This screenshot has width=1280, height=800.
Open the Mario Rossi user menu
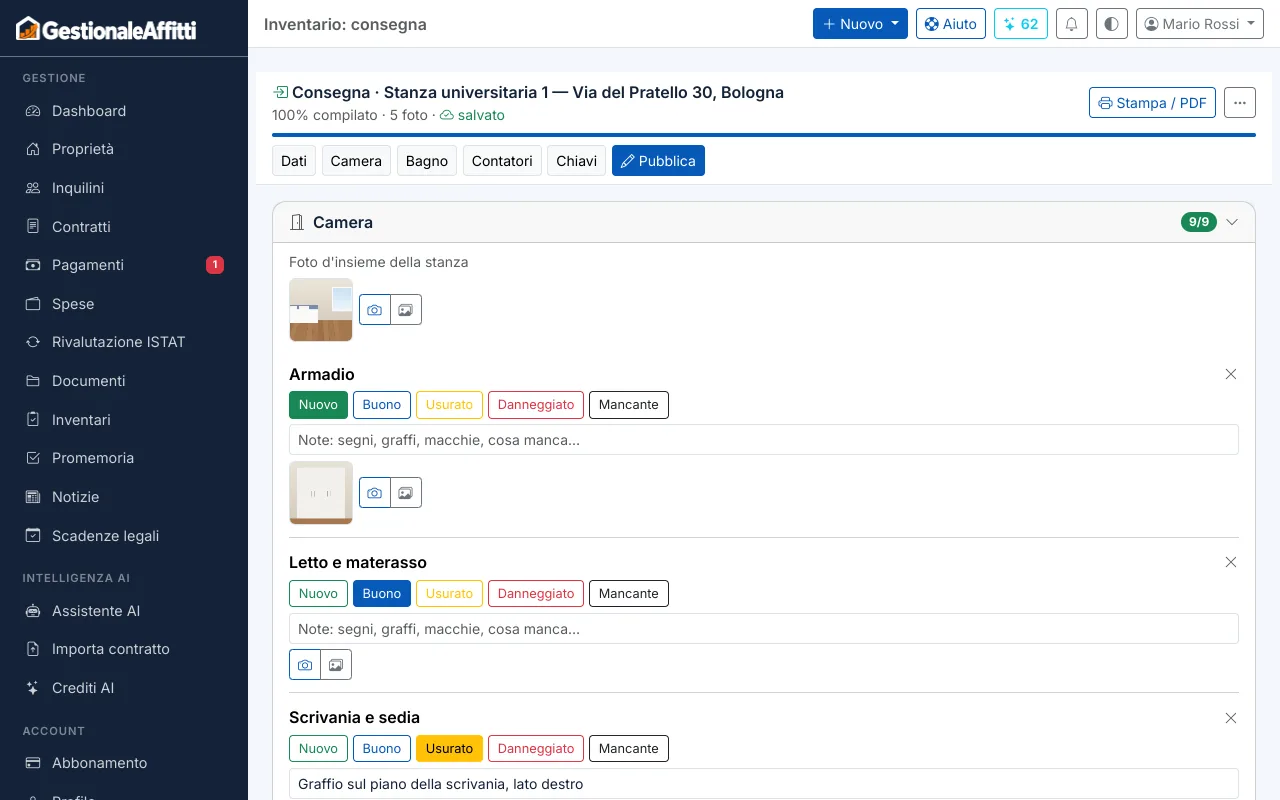(x=1200, y=24)
